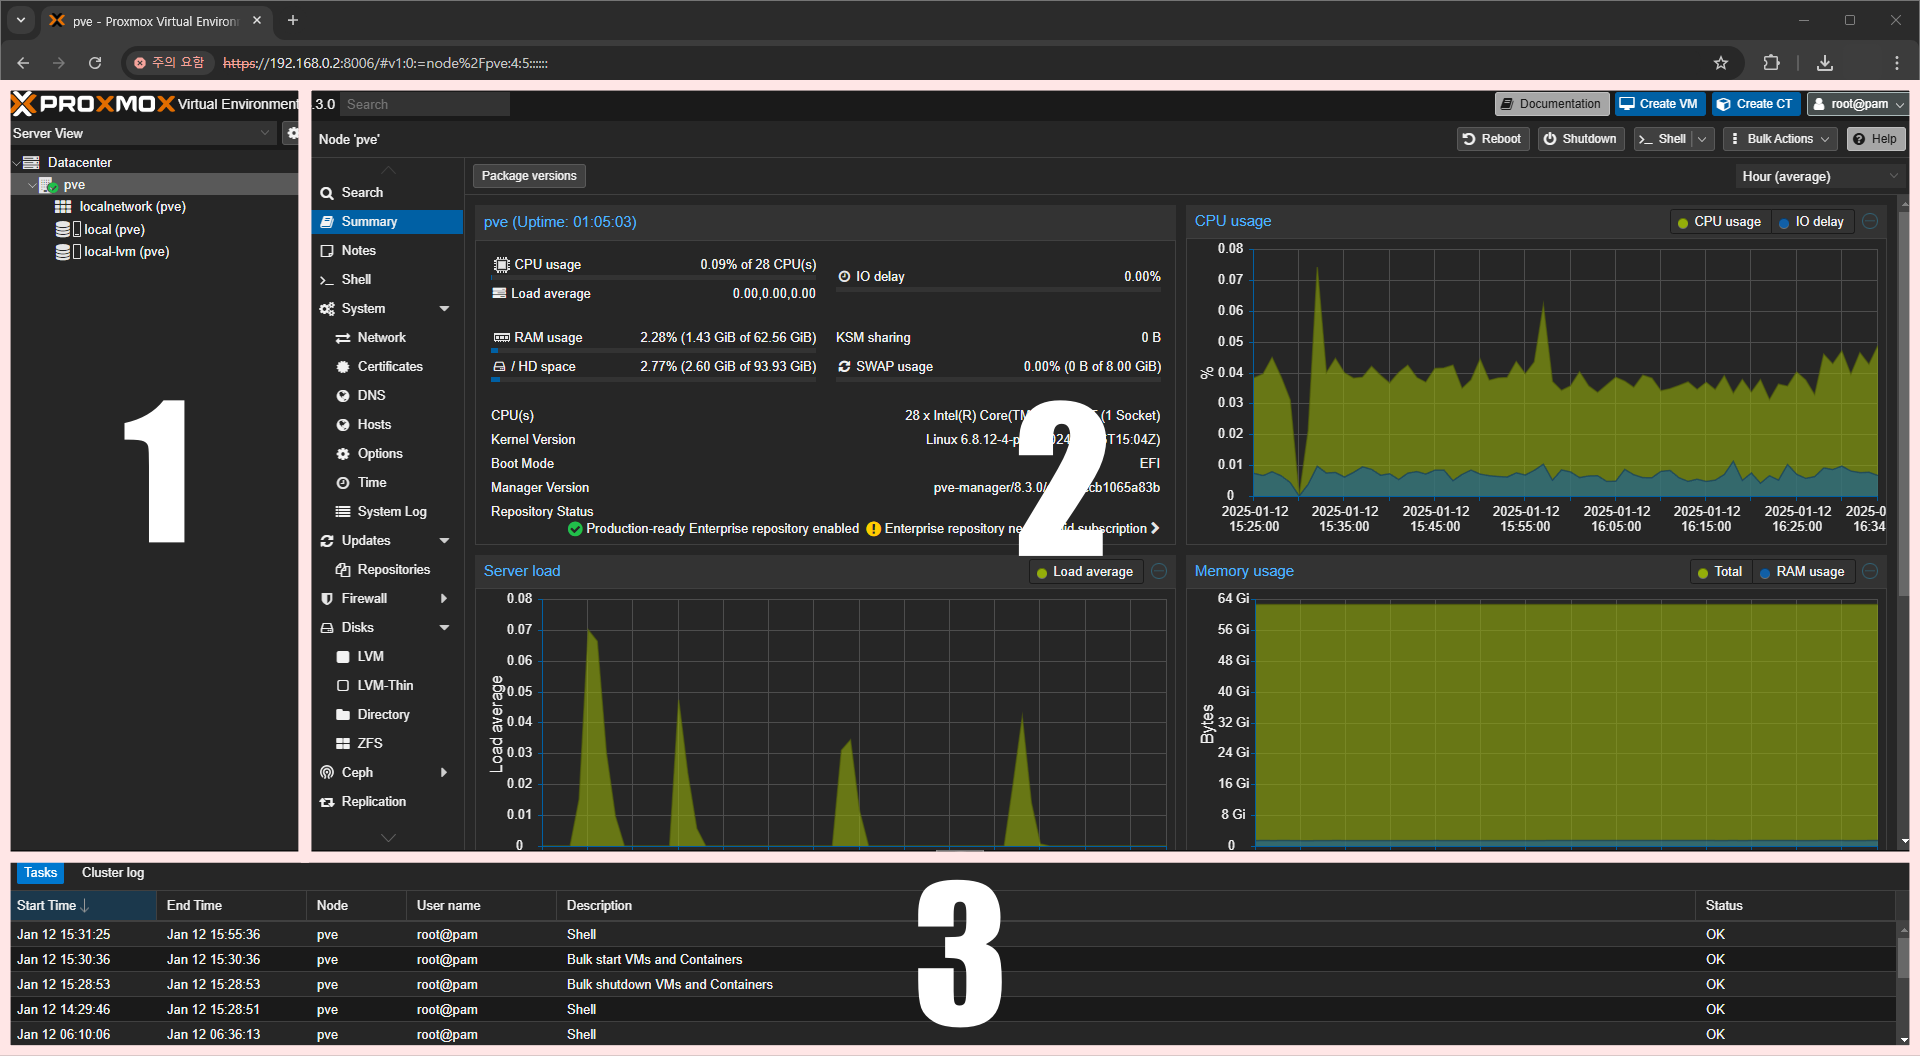This screenshot has height=1056, width=1920.
Task: Click the top Search input field
Action: pyautogui.click(x=425, y=104)
